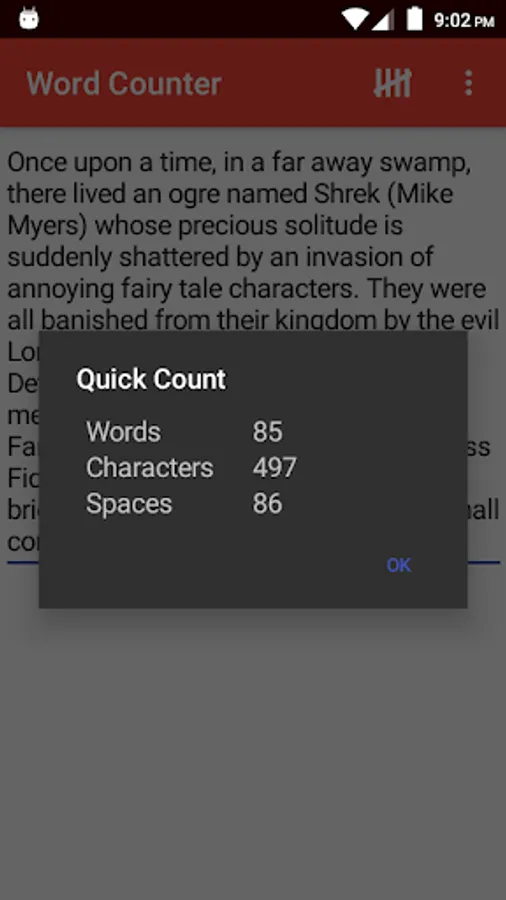This screenshot has width=506, height=900.
Task: Select the Characters label
Action: (x=150, y=468)
